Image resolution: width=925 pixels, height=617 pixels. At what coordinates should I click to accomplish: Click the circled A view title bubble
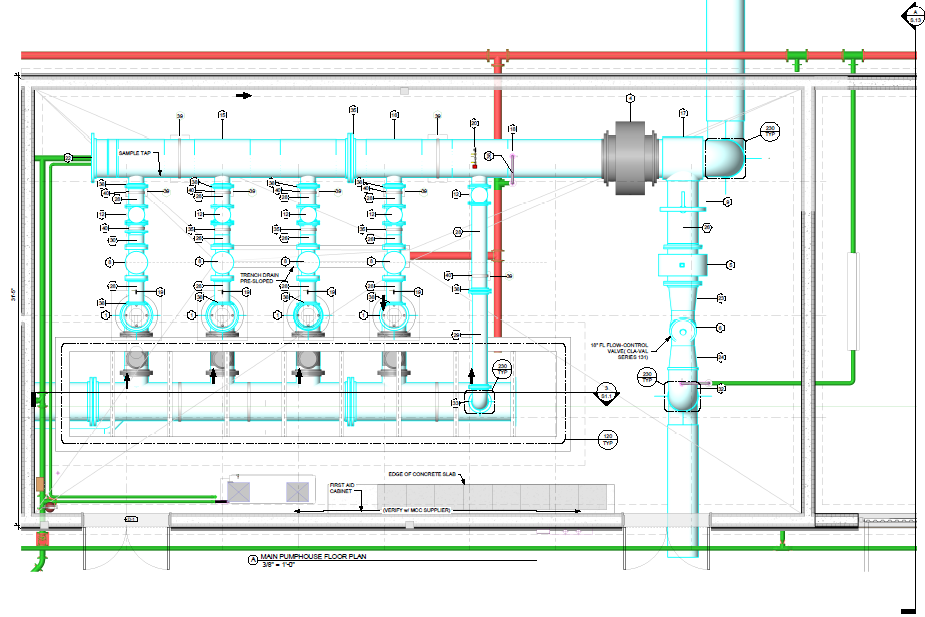point(253,560)
